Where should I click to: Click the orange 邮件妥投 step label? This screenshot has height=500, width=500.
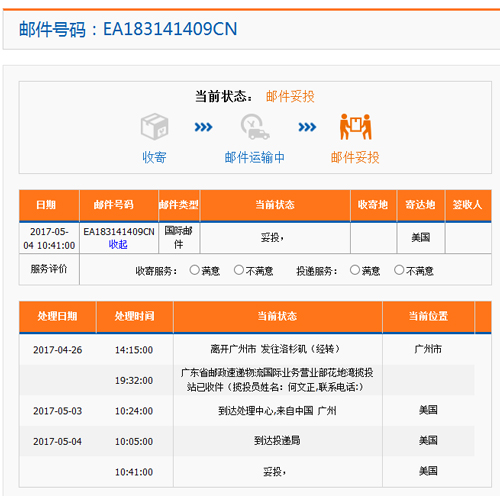click(355, 157)
